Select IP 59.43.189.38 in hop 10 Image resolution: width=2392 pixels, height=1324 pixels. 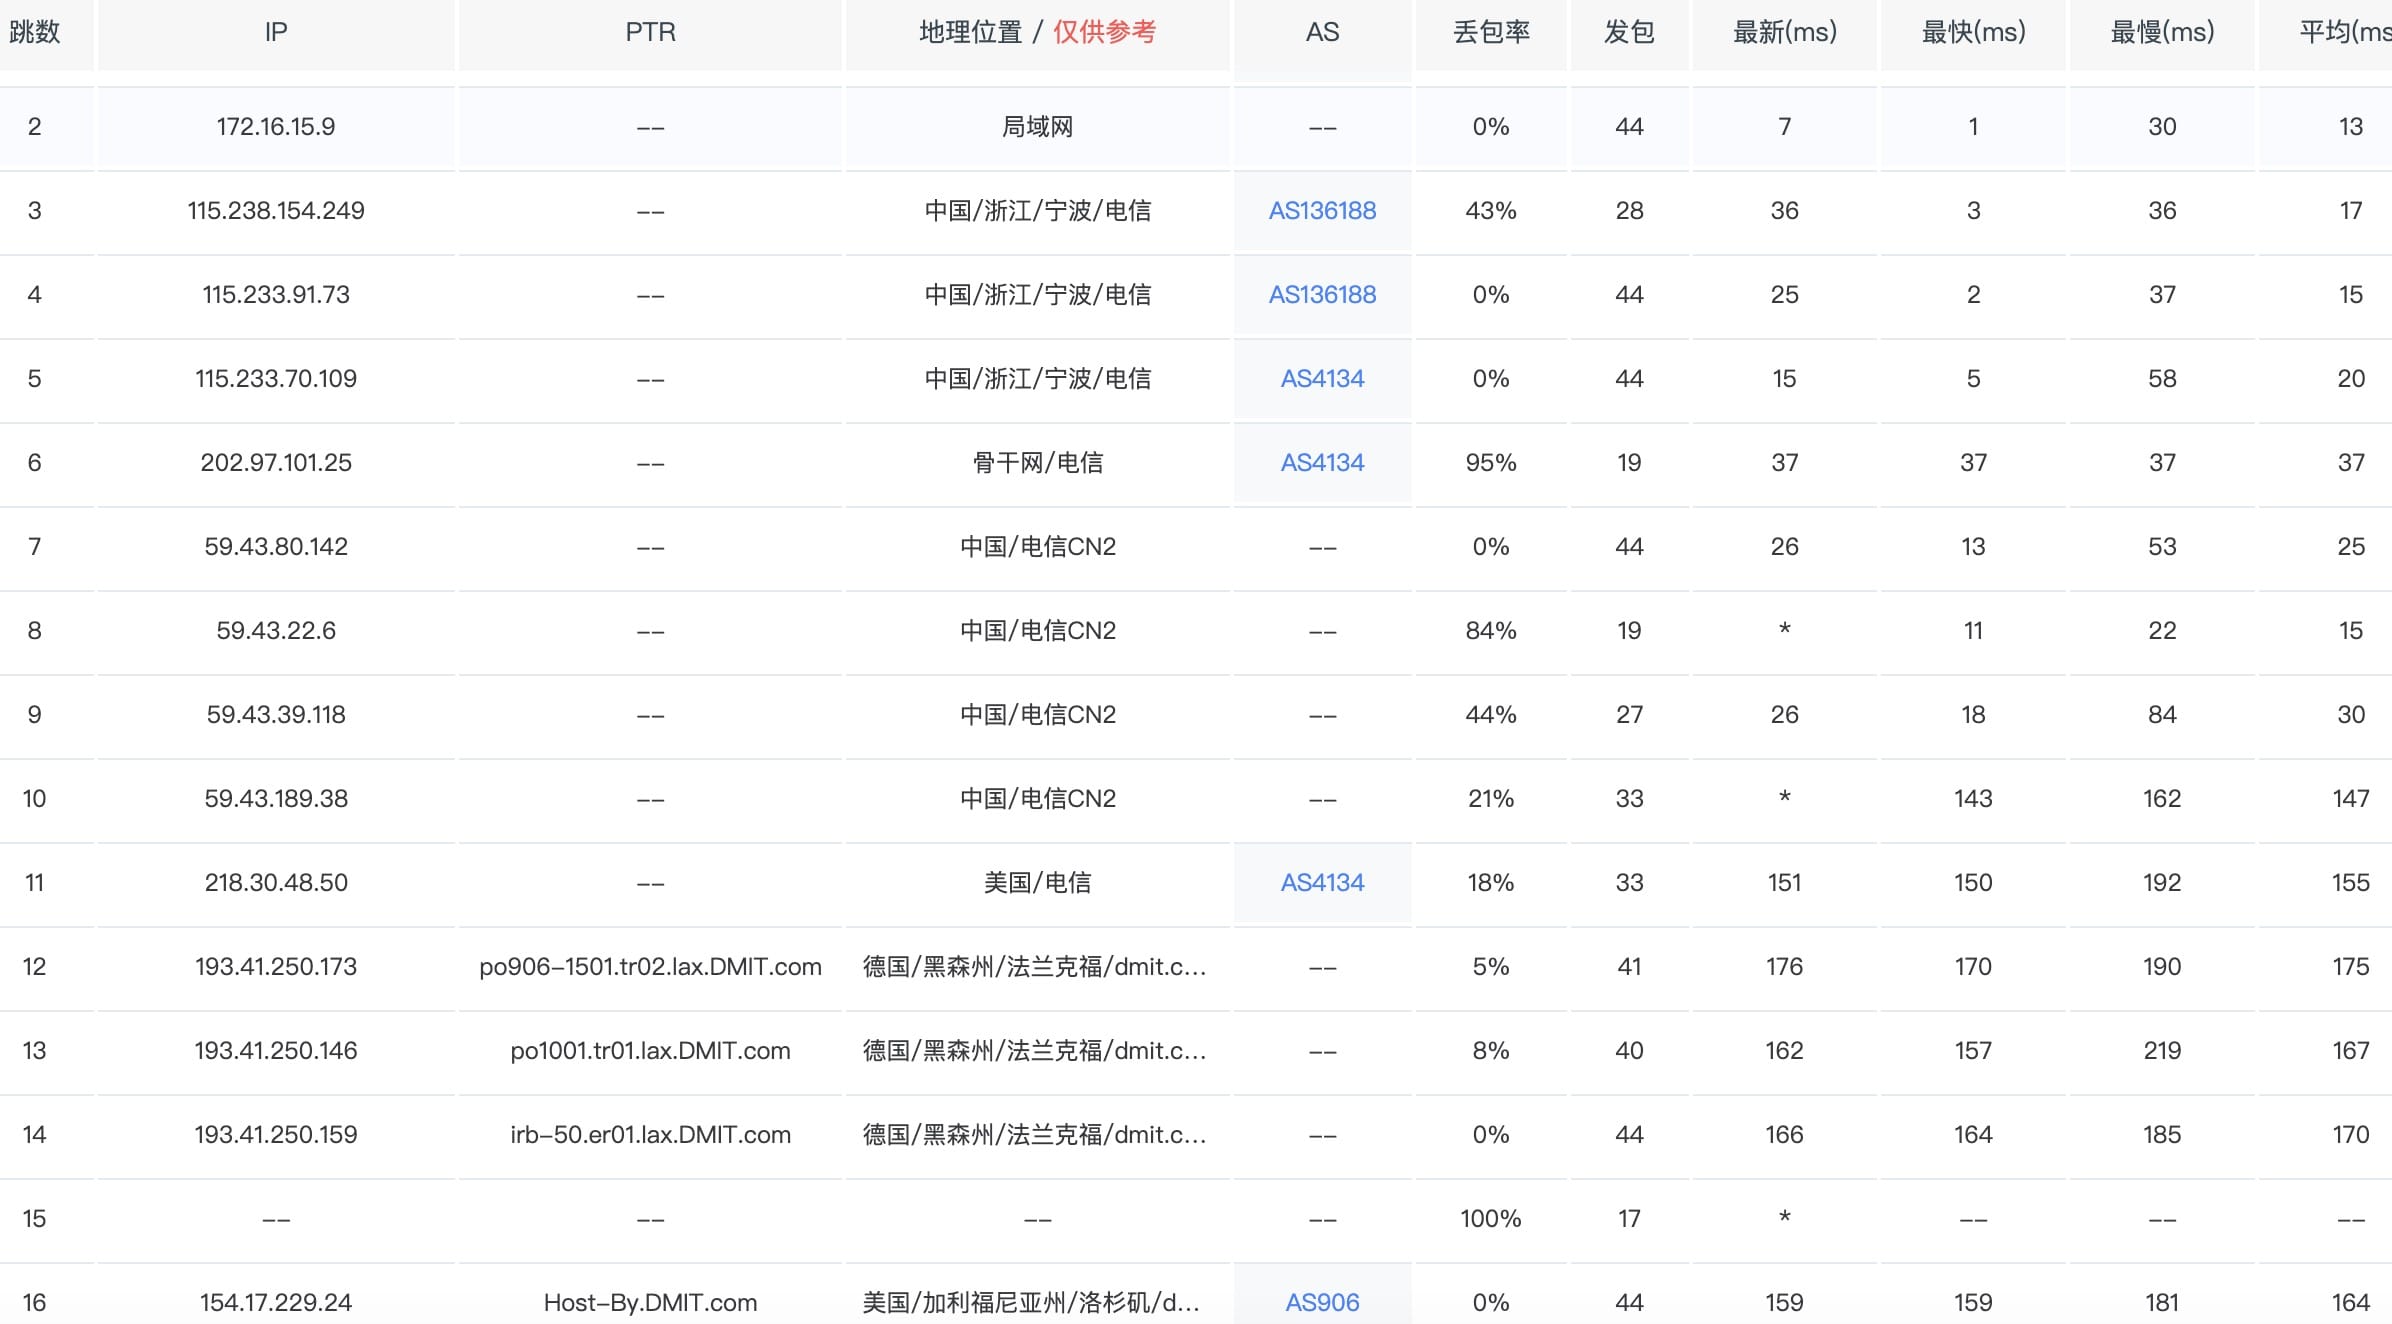click(x=276, y=799)
